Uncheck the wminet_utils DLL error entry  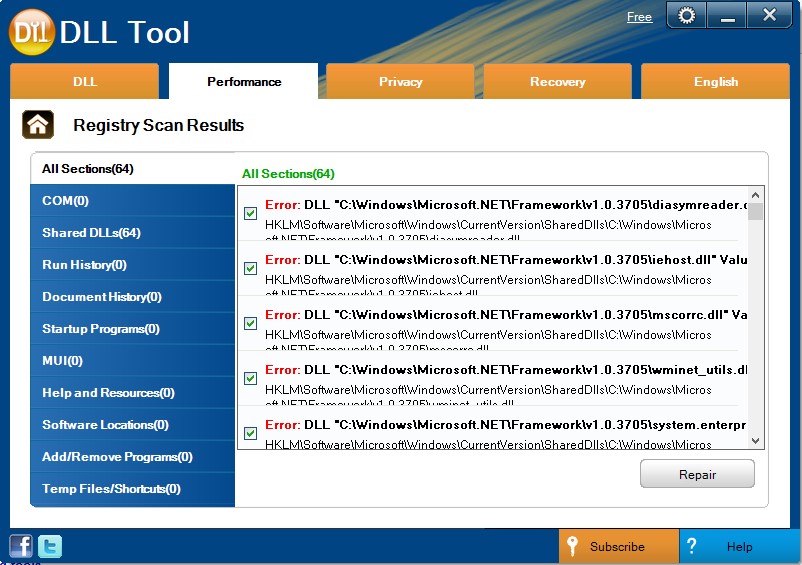pos(251,378)
